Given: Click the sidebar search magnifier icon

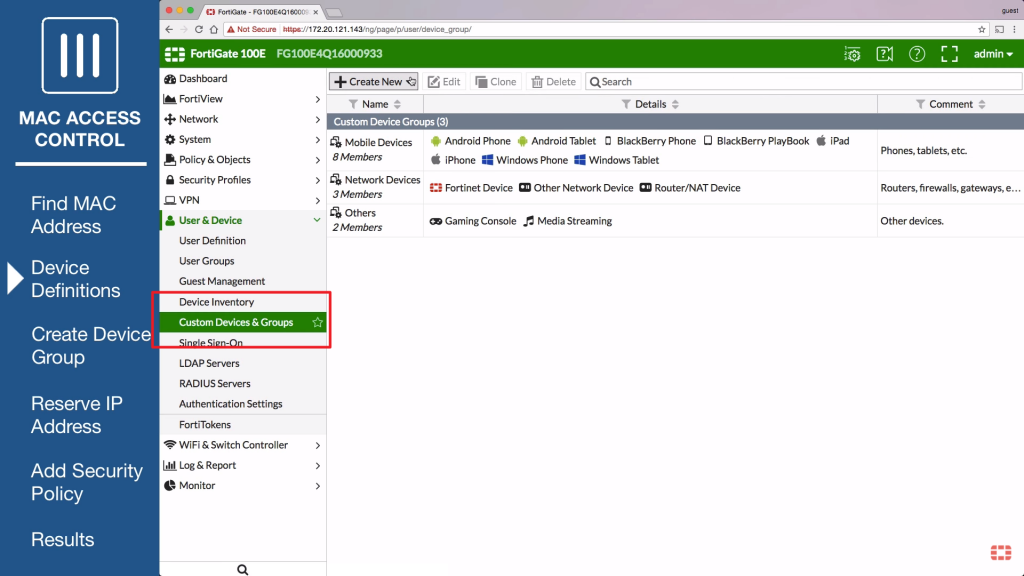Looking at the screenshot, I should [x=242, y=569].
